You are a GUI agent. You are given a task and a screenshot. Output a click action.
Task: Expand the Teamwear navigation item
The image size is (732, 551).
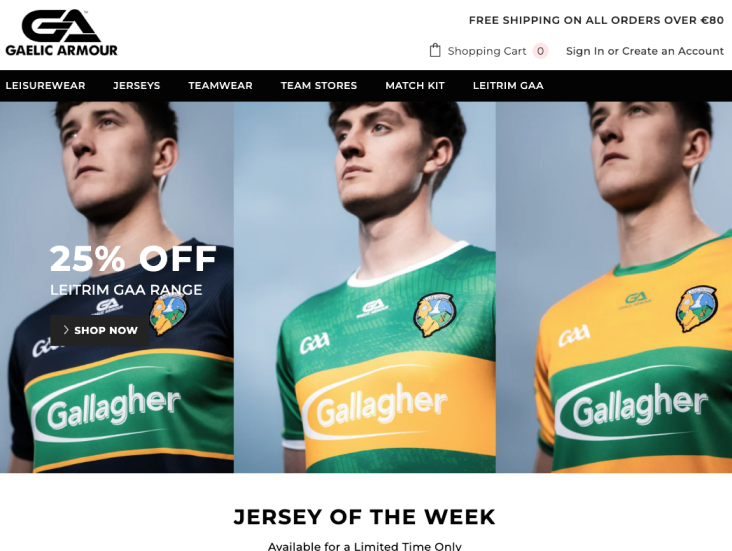coord(220,85)
